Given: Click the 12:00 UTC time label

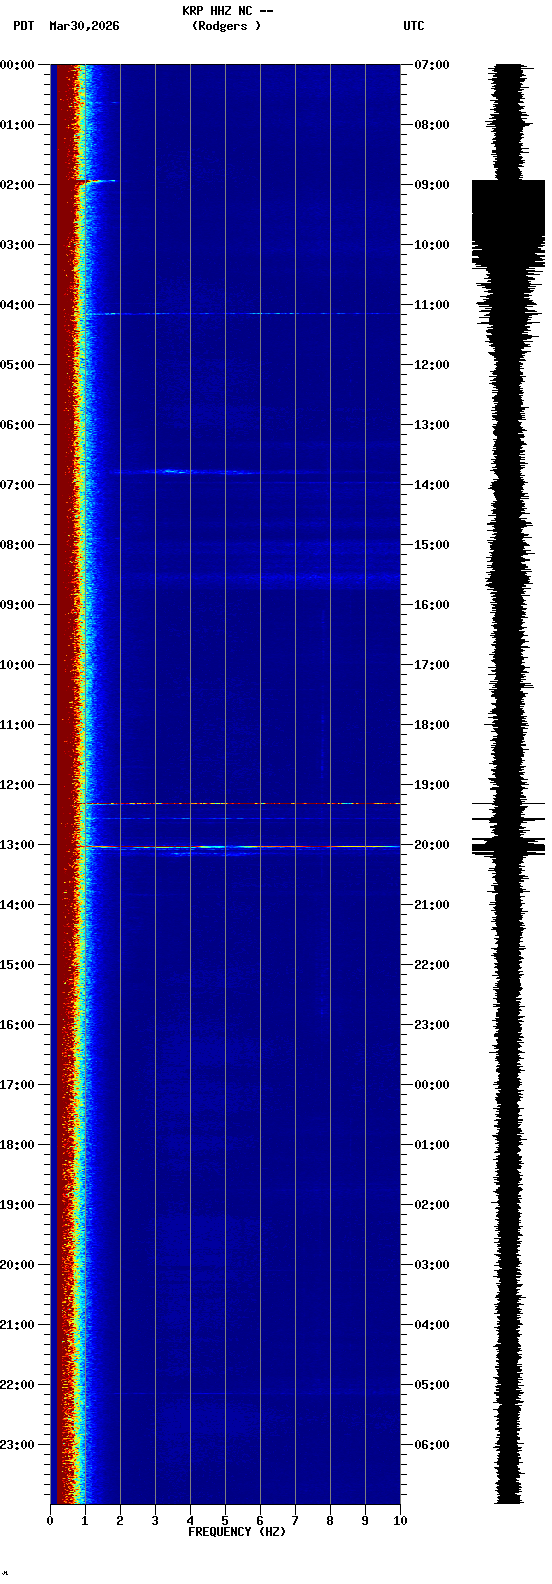Looking at the screenshot, I should coord(432,365).
